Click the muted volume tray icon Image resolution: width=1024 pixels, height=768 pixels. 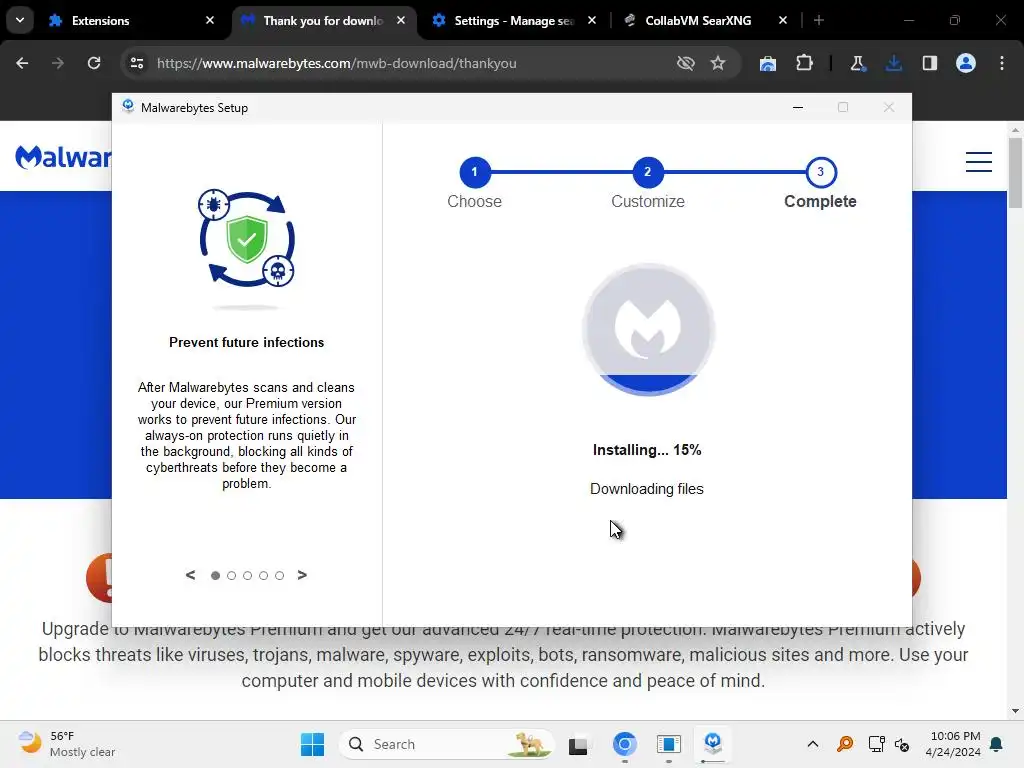tap(902, 744)
